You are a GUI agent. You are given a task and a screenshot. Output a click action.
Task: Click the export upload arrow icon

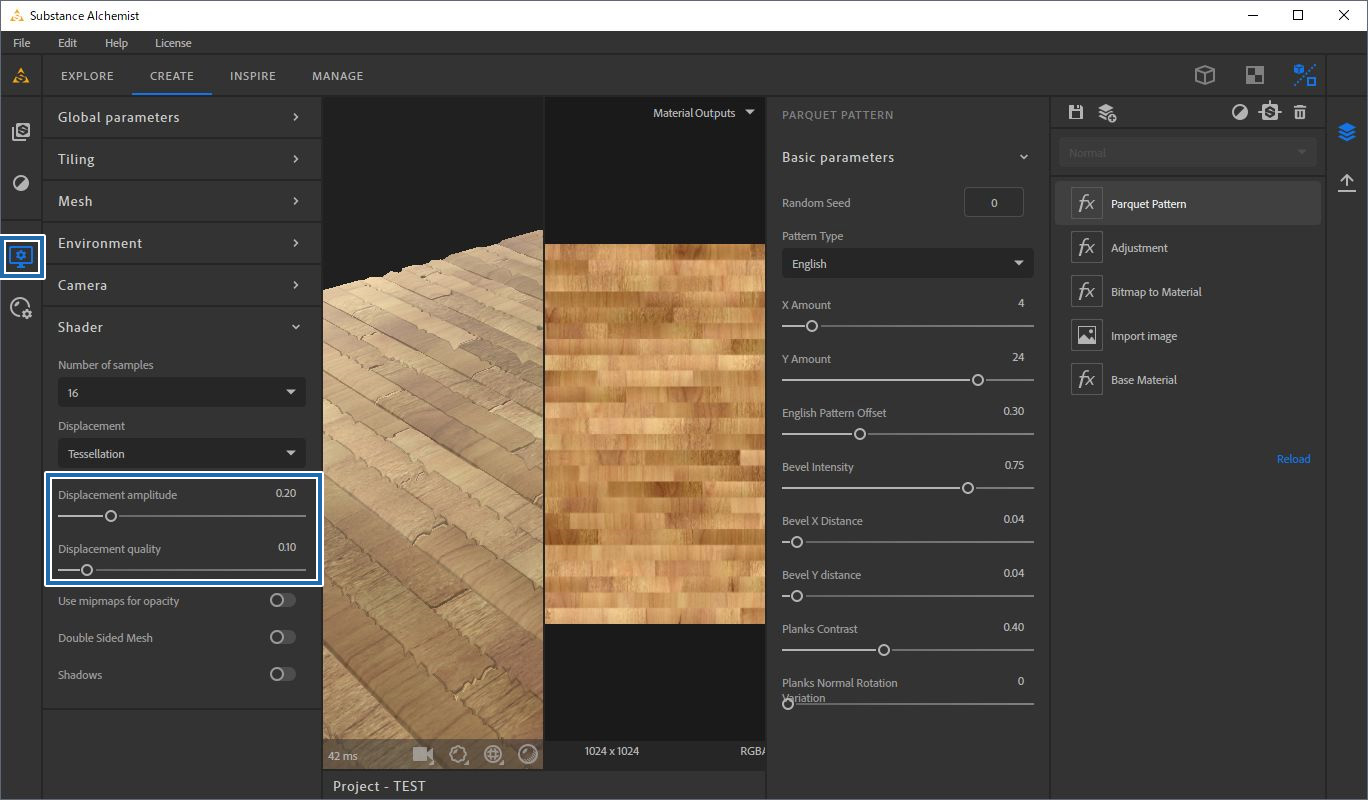1347,182
